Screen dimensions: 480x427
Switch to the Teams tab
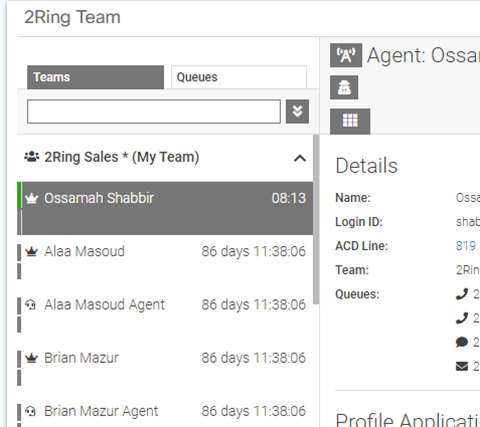coord(95,77)
